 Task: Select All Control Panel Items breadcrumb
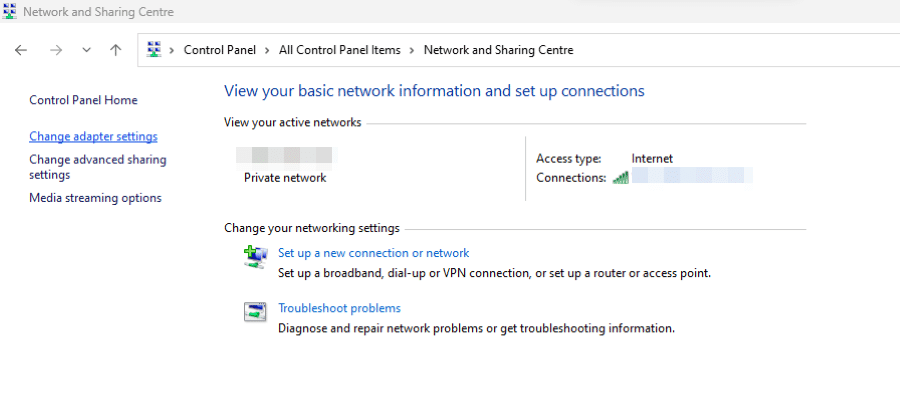[340, 50]
